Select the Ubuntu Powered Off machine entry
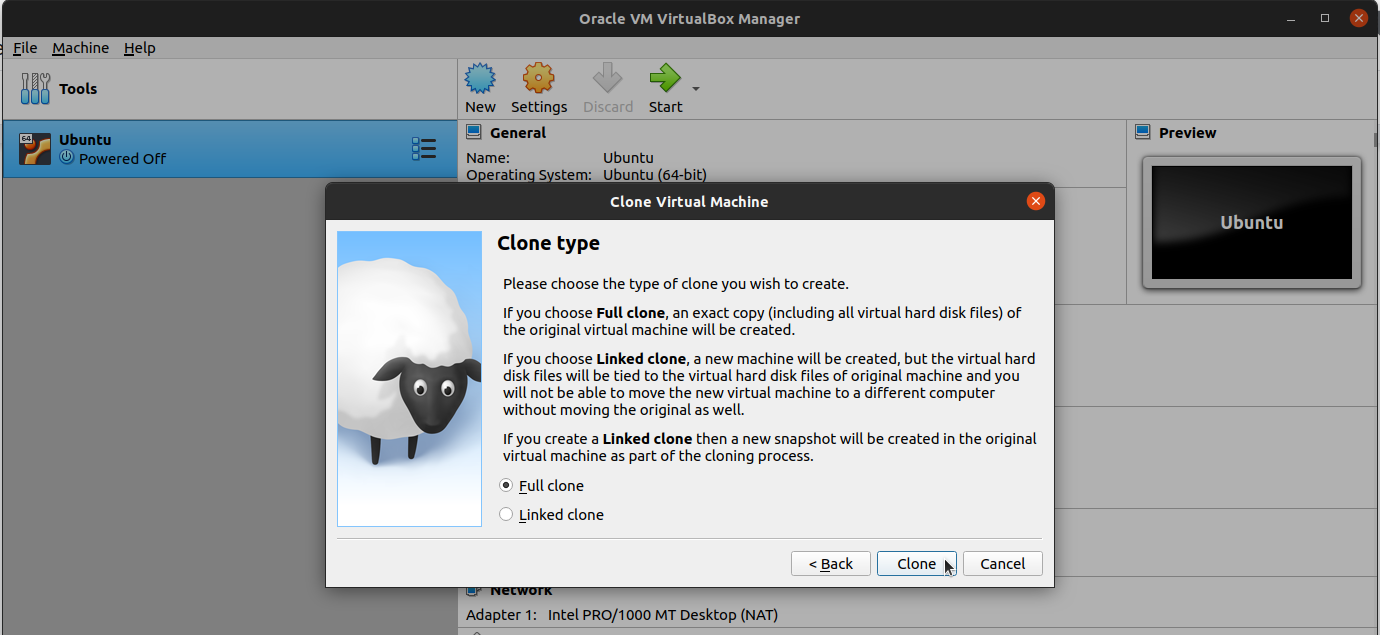This screenshot has height=635, width=1380. 230,149
